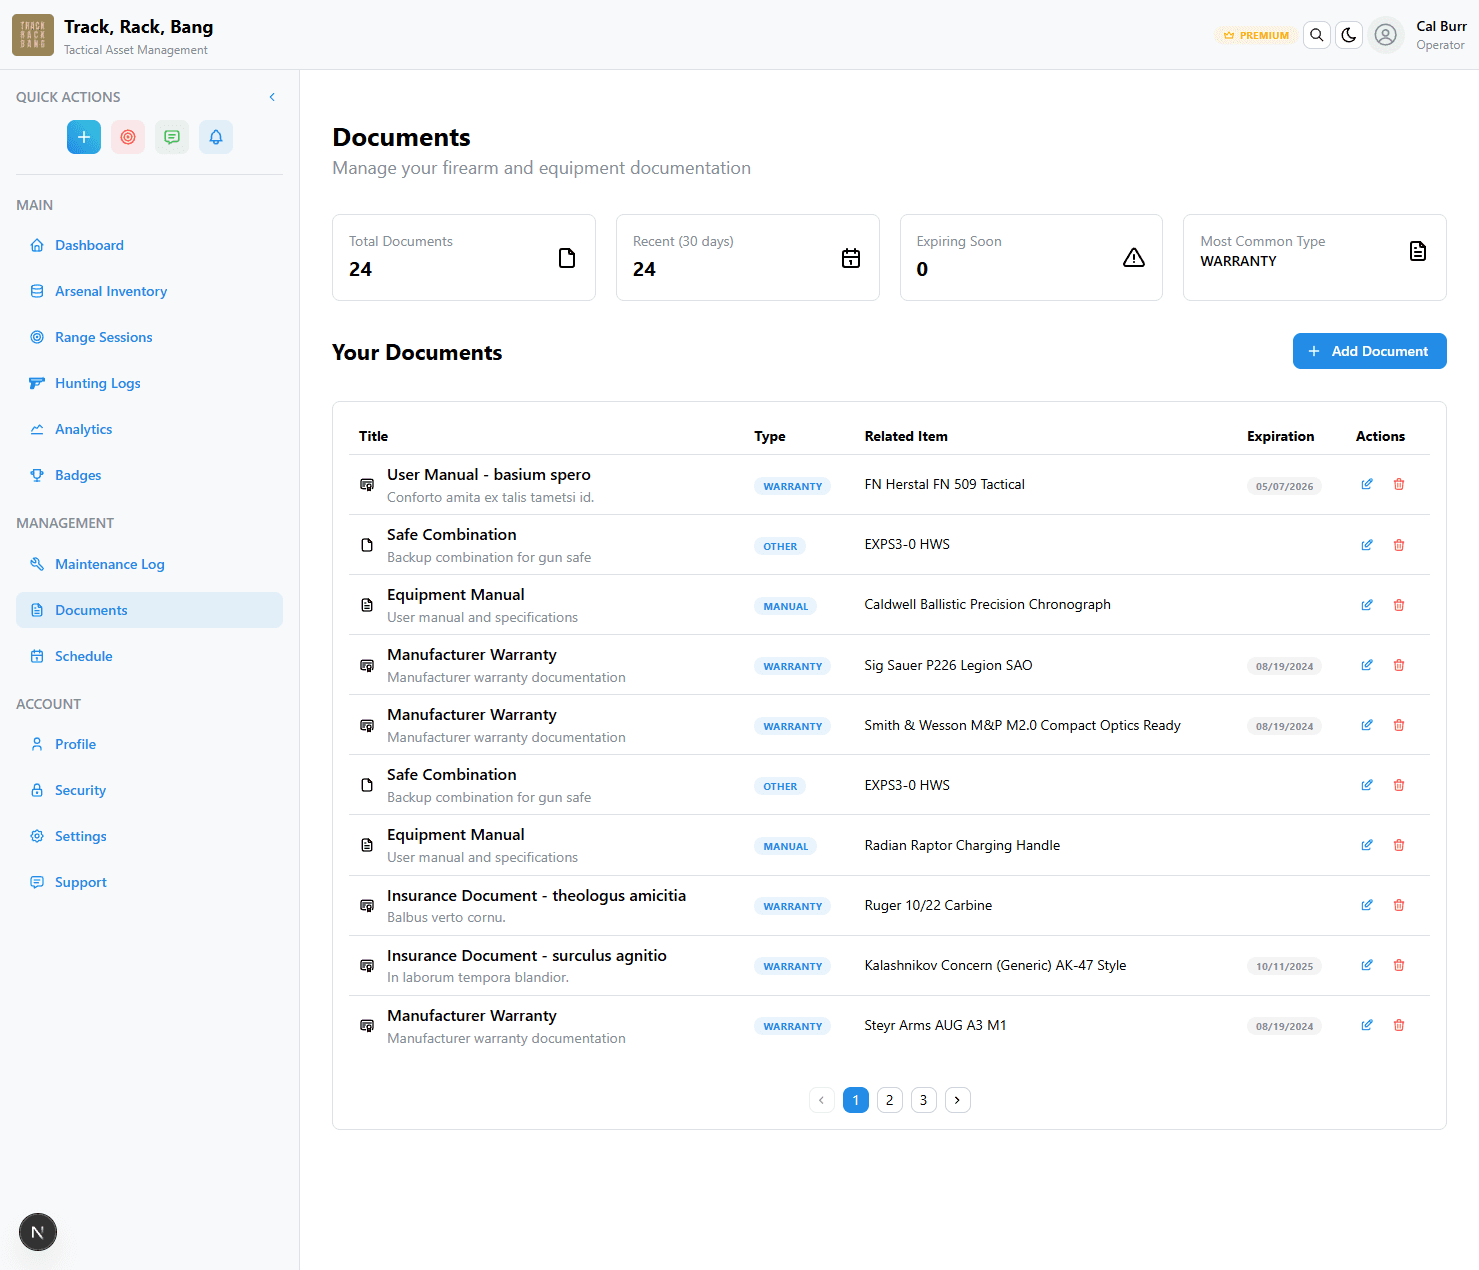Open Analytics page
The height and width of the screenshot is (1270, 1479).
149,429
